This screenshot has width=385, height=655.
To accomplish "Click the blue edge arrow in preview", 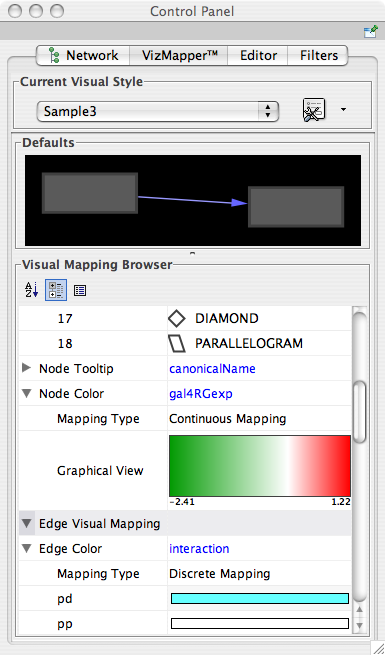I will [x=192, y=200].
